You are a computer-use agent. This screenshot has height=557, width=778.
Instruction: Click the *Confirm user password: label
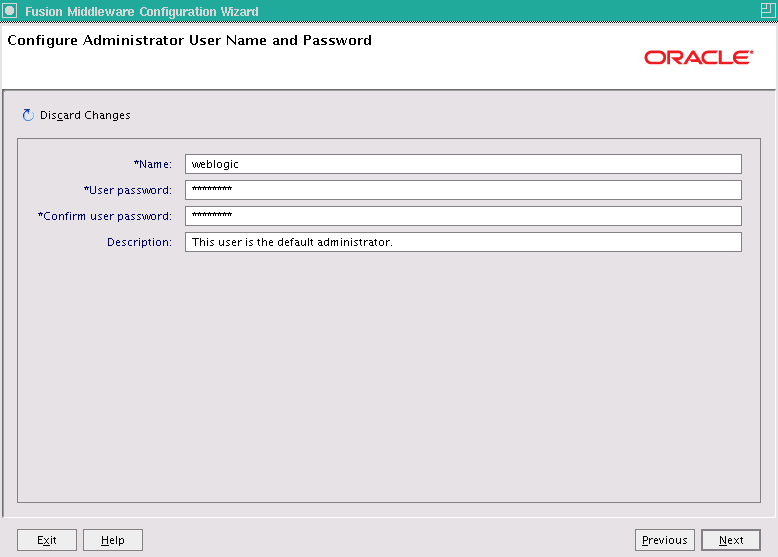coord(105,216)
